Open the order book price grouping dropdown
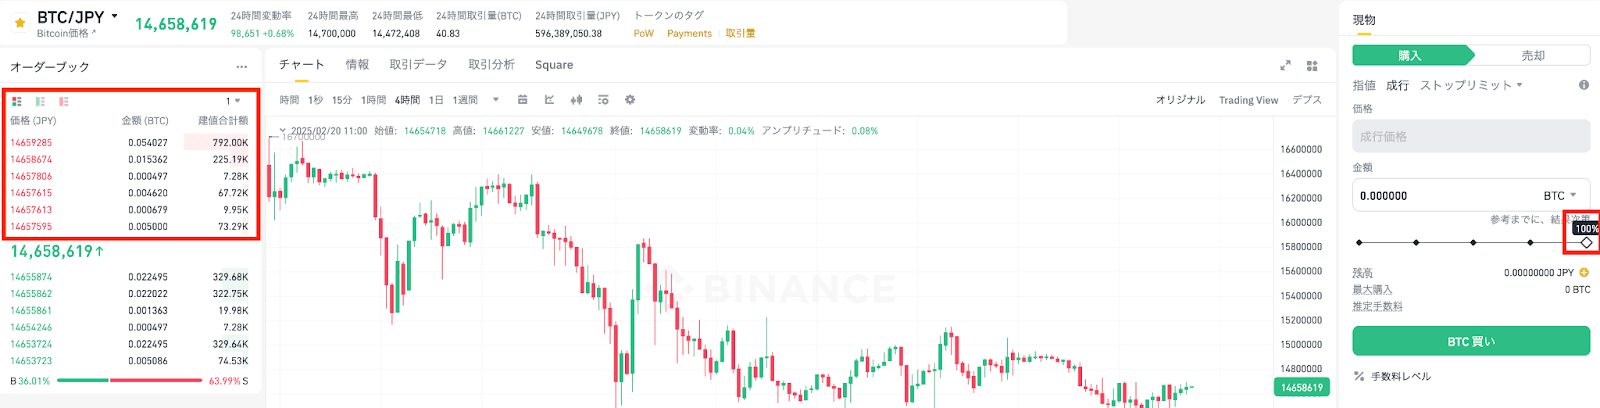1600x408 pixels. 233,101
